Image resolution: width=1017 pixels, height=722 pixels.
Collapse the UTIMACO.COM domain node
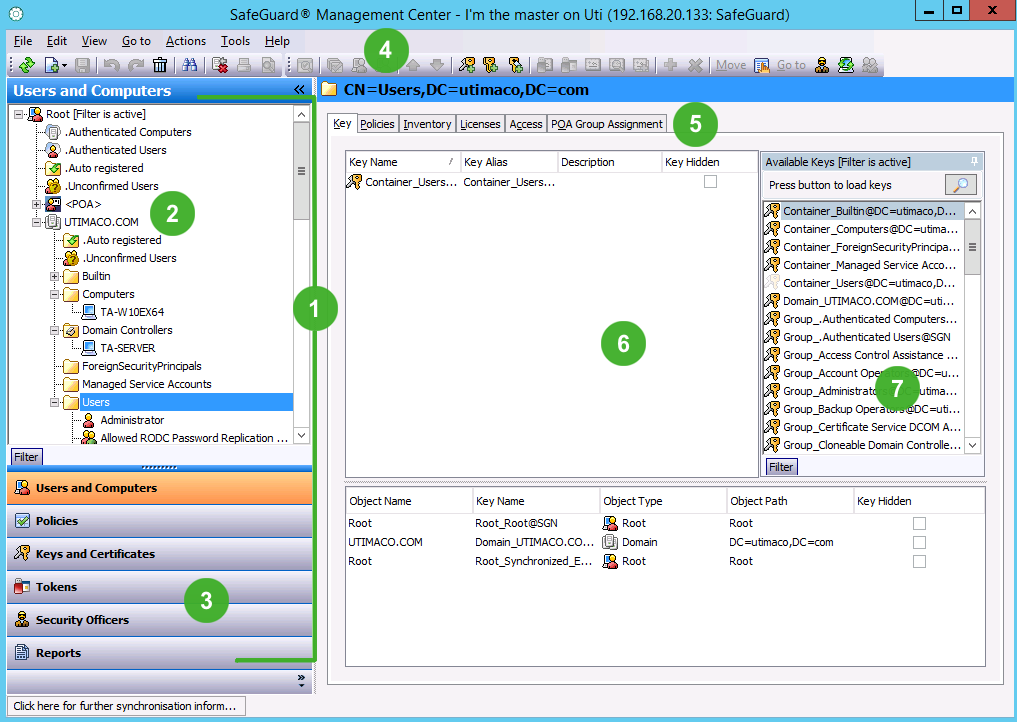point(37,222)
